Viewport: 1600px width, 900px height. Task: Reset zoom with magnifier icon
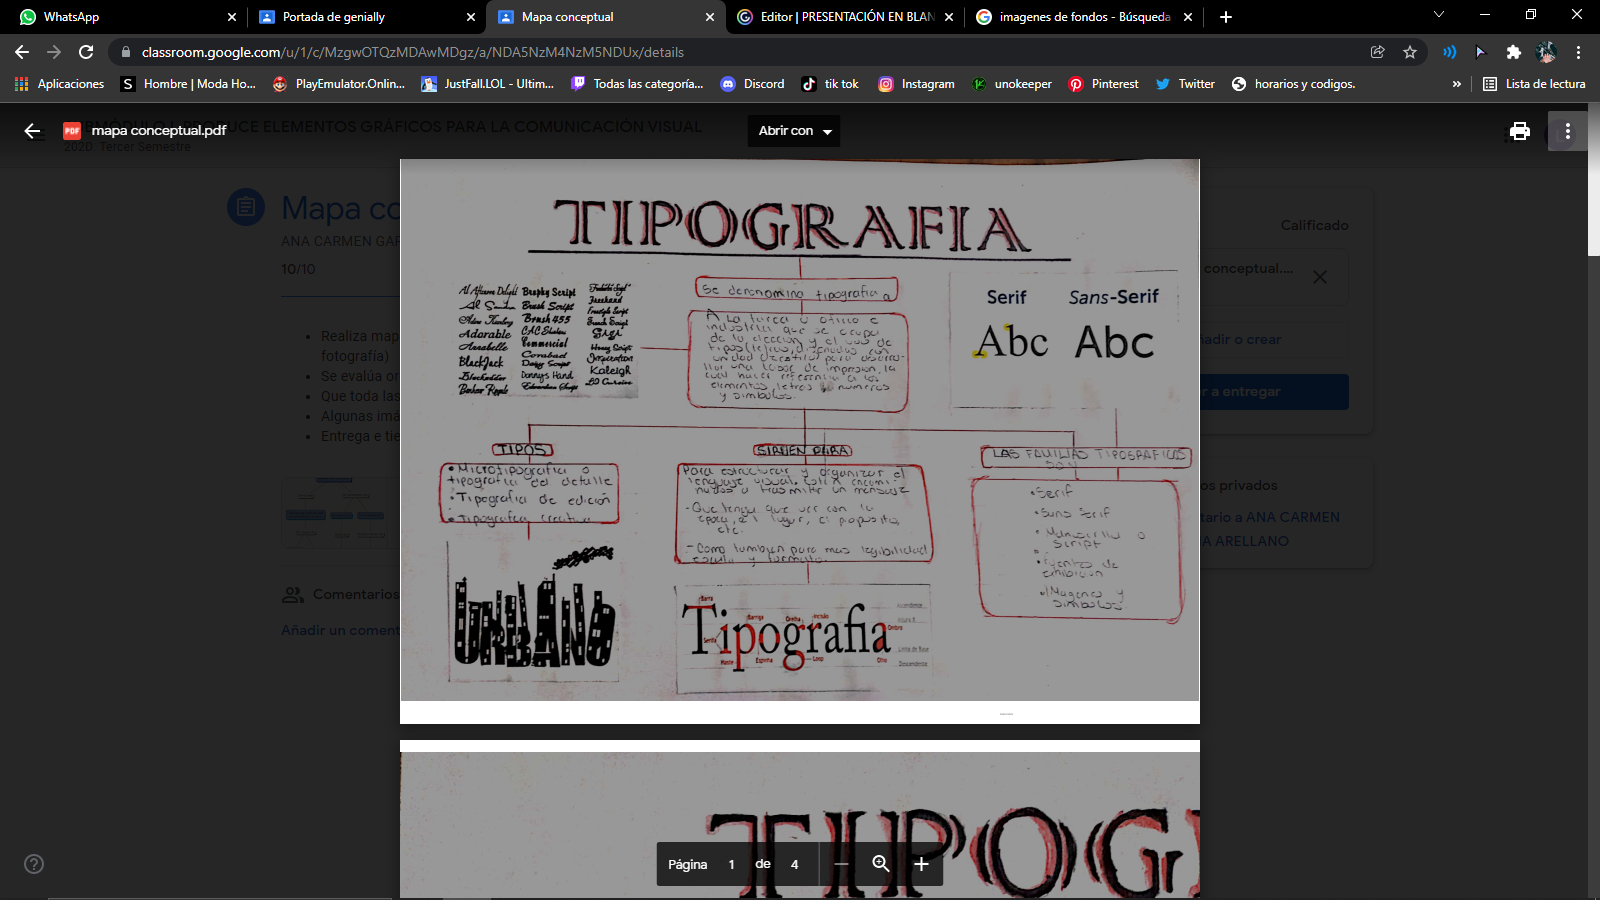881,864
